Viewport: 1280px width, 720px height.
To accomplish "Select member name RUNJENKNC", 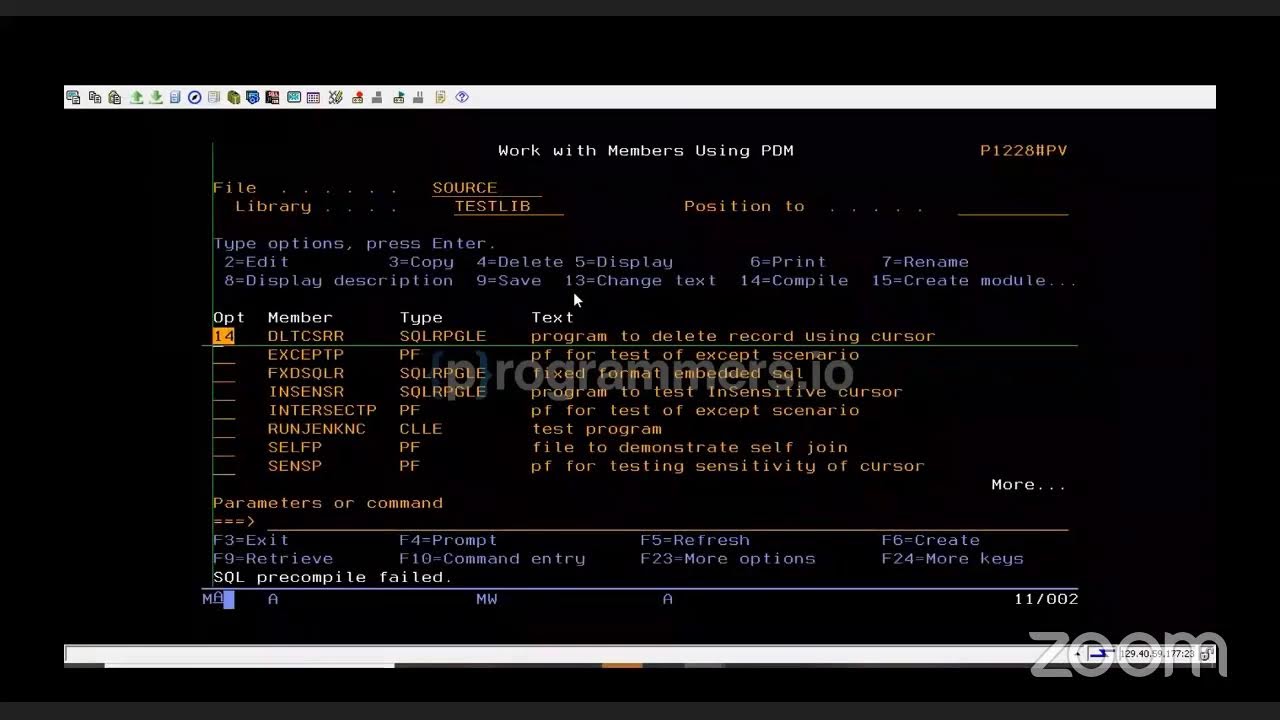I will click(316, 429).
